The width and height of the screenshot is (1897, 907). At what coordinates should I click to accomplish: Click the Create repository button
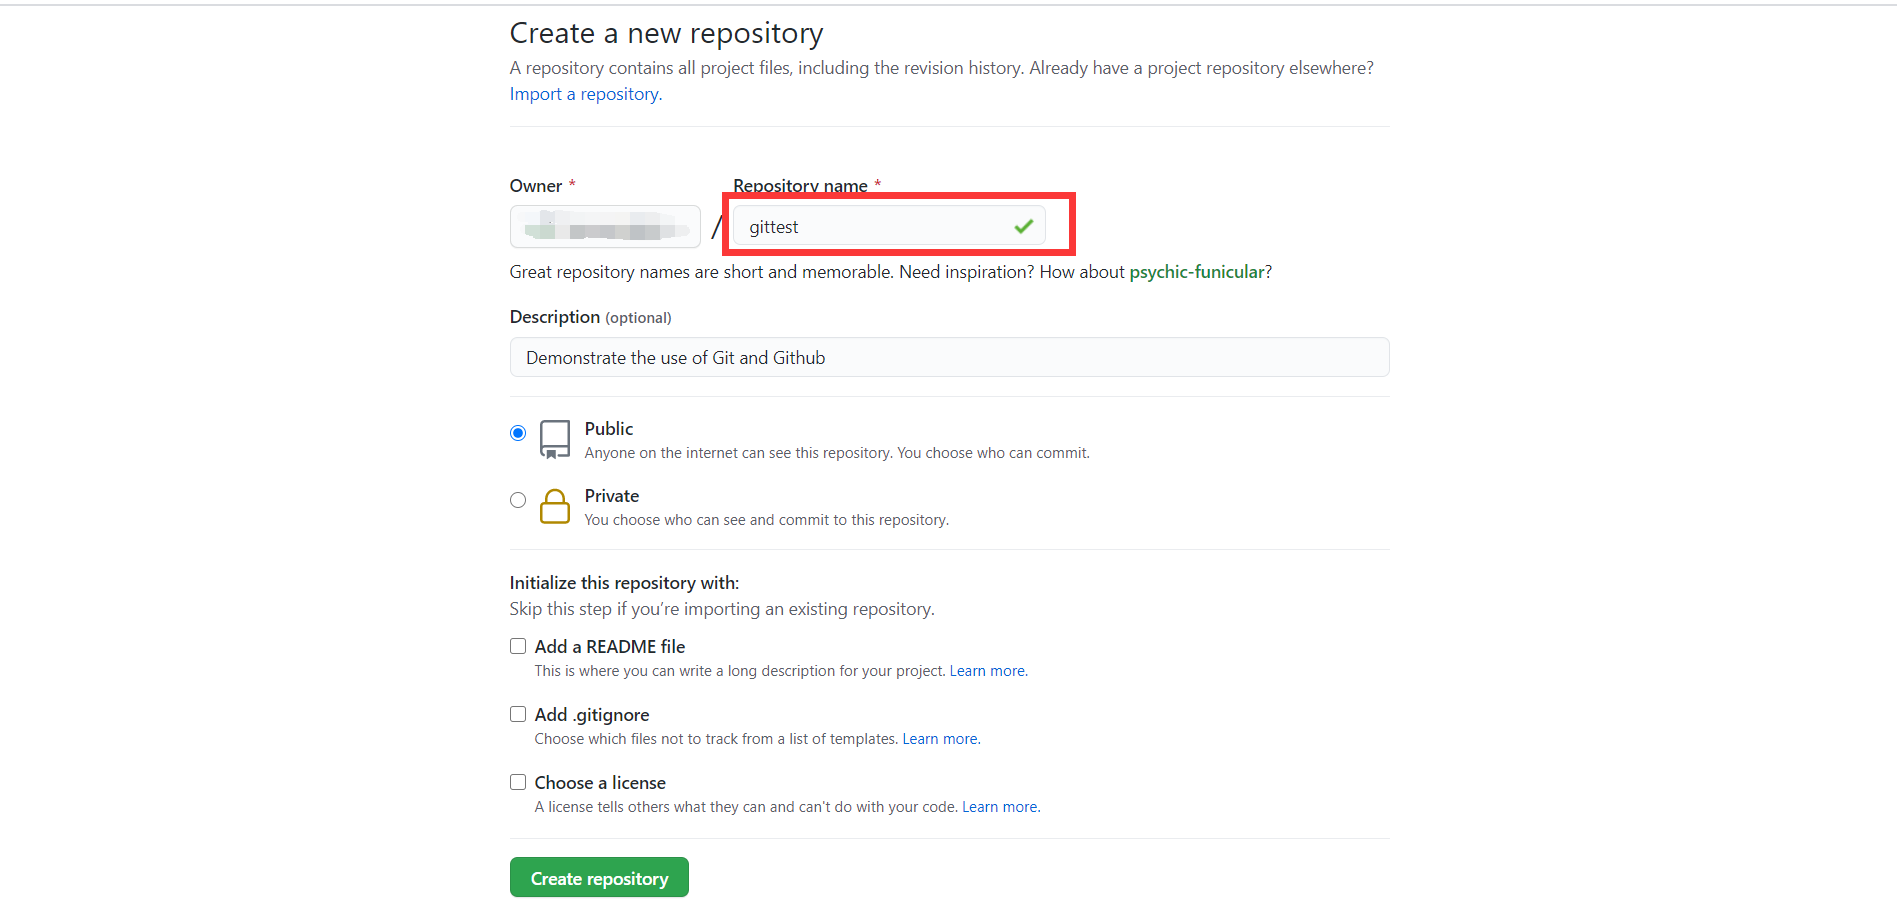pos(599,877)
